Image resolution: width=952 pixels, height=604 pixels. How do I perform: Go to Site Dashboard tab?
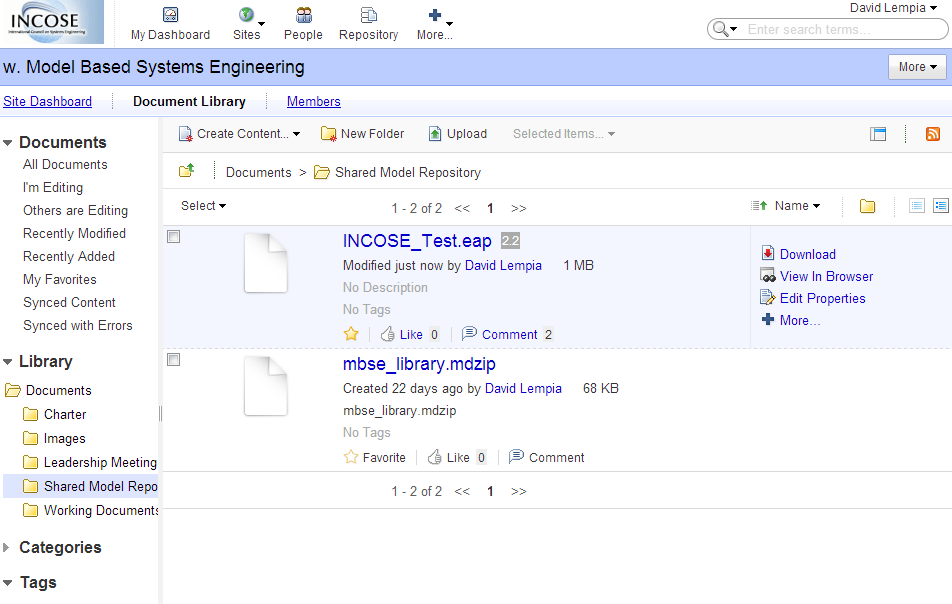pyautogui.click(x=47, y=101)
